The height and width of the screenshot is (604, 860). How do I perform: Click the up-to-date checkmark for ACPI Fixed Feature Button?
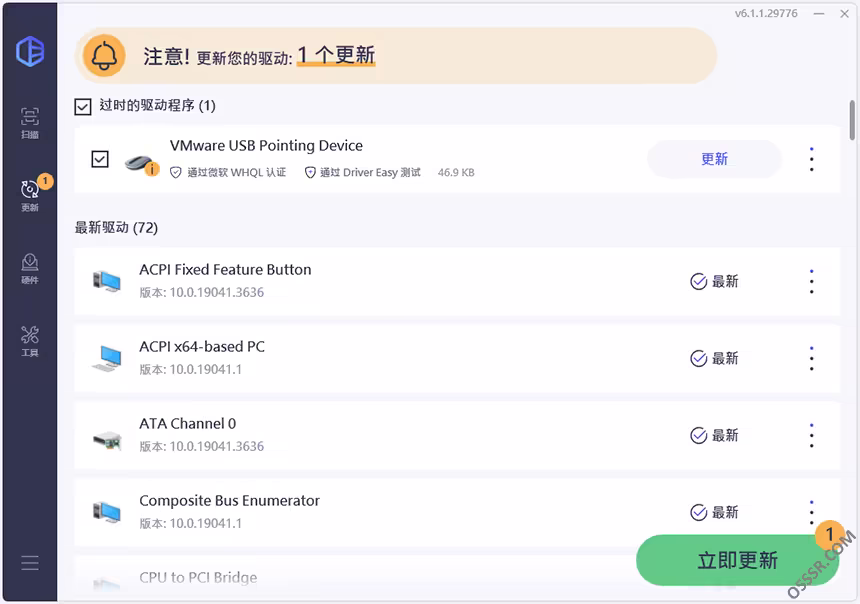tap(698, 281)
